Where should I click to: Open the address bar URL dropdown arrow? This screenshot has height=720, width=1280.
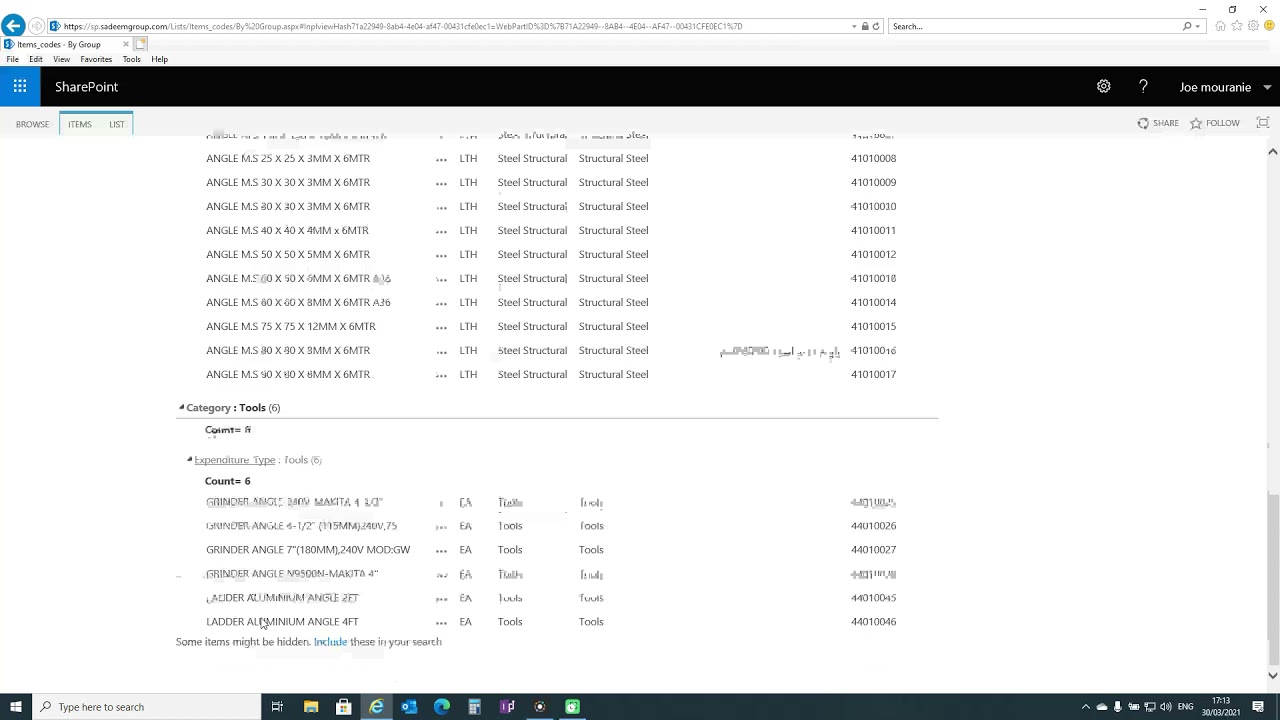pyautogui.click(x=854, y=26)
